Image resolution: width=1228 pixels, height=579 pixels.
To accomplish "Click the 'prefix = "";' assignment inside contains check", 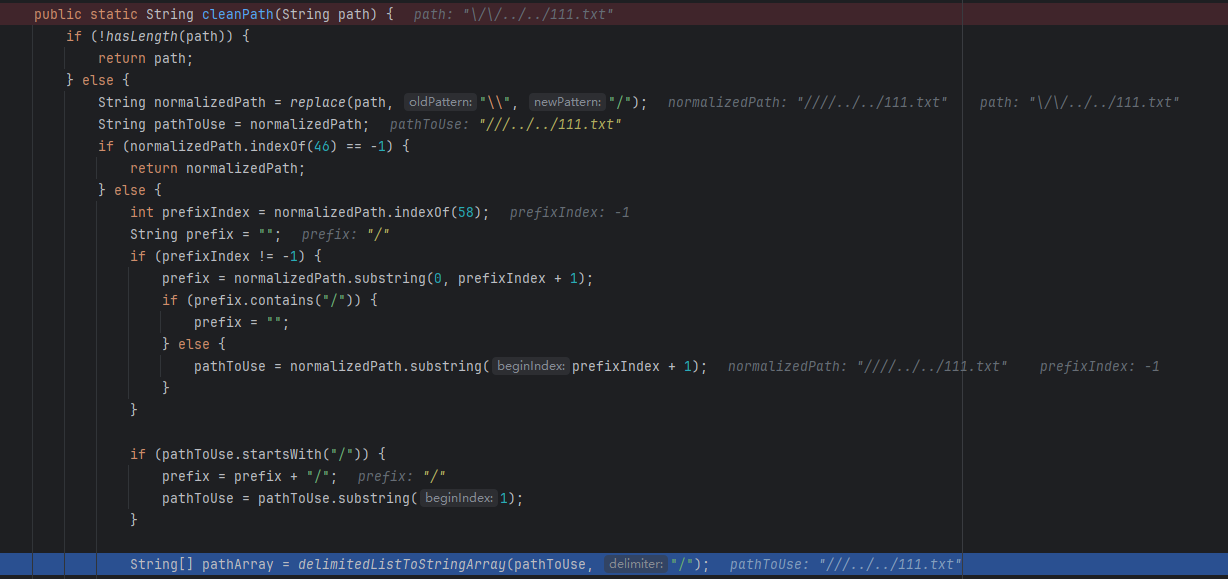I will (x=241, y=322).
